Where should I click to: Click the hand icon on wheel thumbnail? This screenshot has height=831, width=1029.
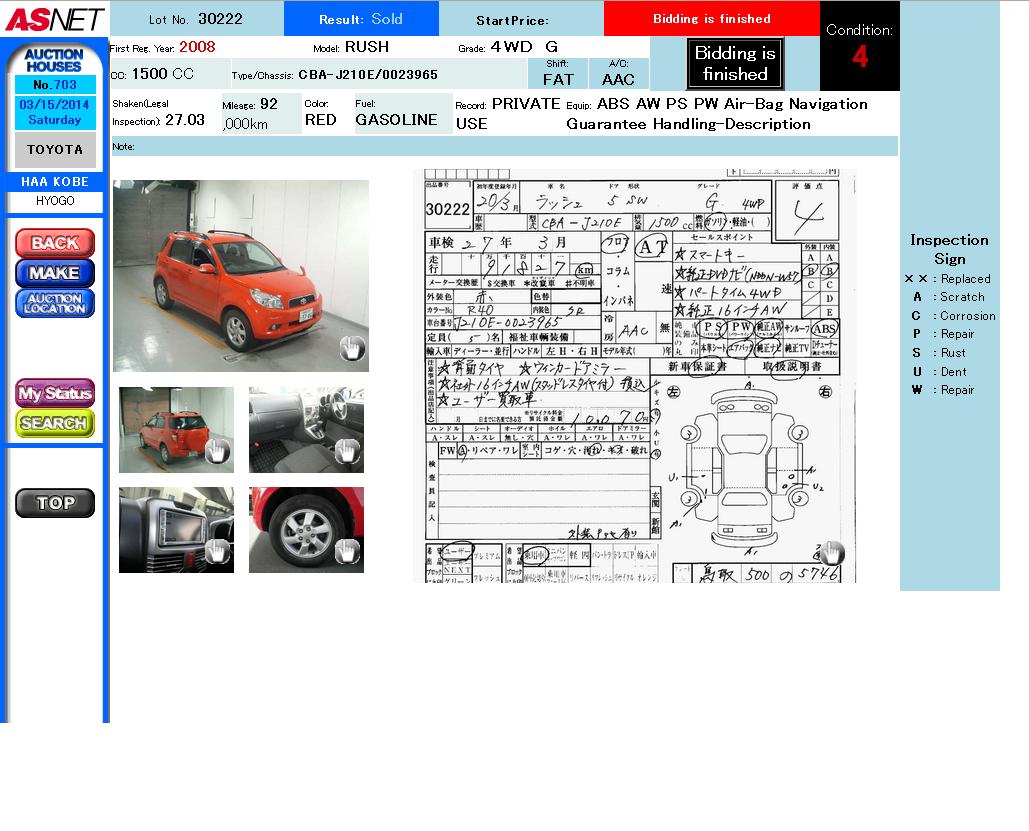[347, 550]
